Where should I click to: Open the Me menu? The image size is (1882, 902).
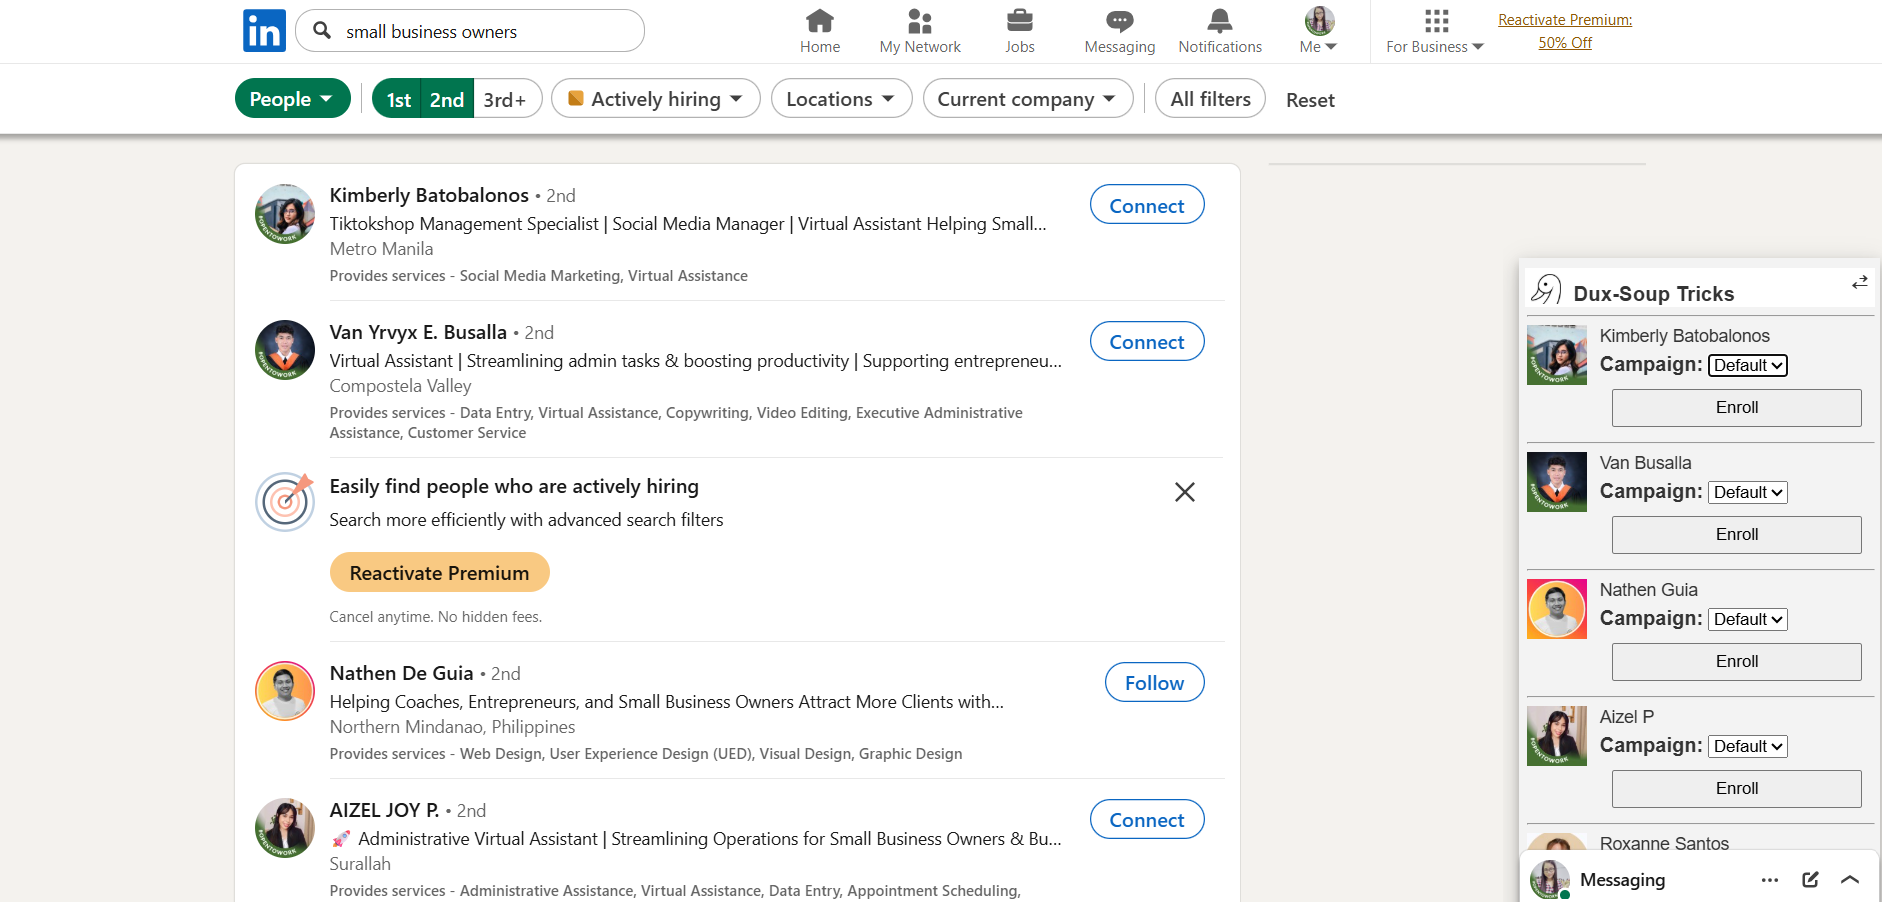[x=1317, y=31]
